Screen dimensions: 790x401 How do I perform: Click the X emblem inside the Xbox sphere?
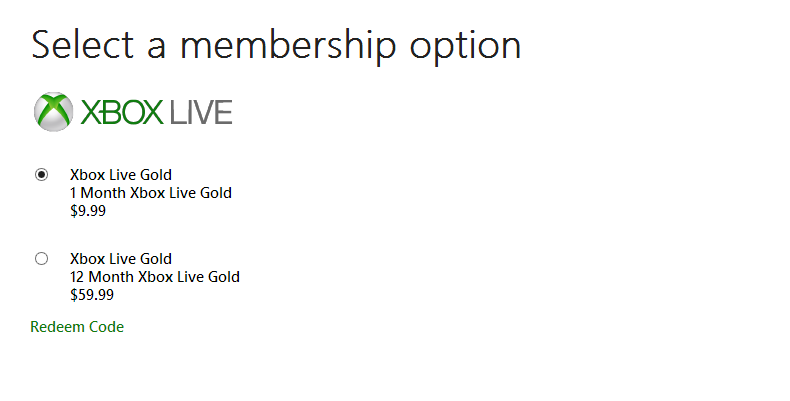pyautogui.click(x=53, y=112)
